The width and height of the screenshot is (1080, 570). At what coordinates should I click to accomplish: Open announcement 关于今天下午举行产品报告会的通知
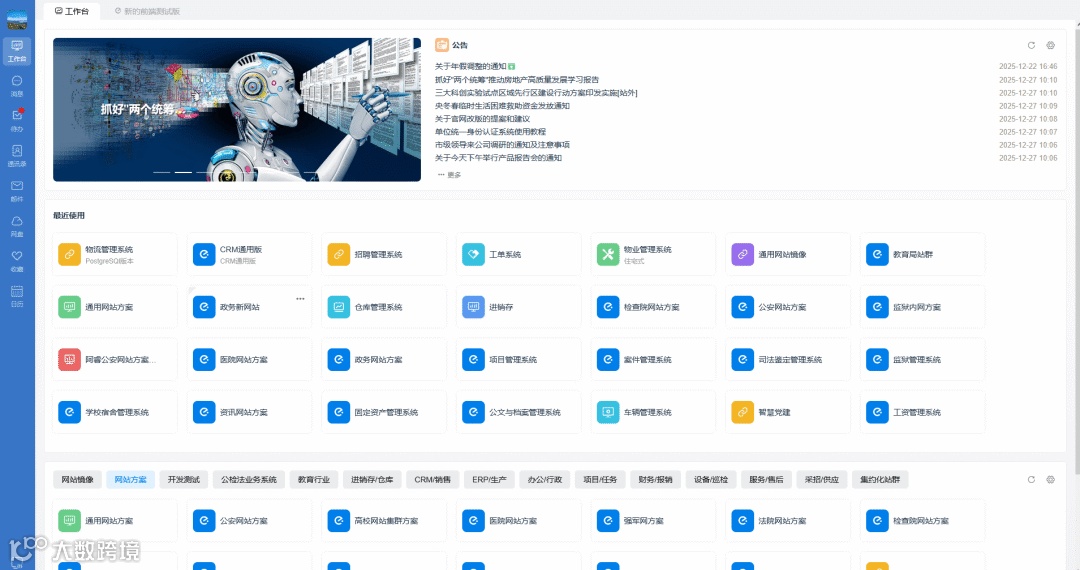pyautogui.click(x=498, y=158)
